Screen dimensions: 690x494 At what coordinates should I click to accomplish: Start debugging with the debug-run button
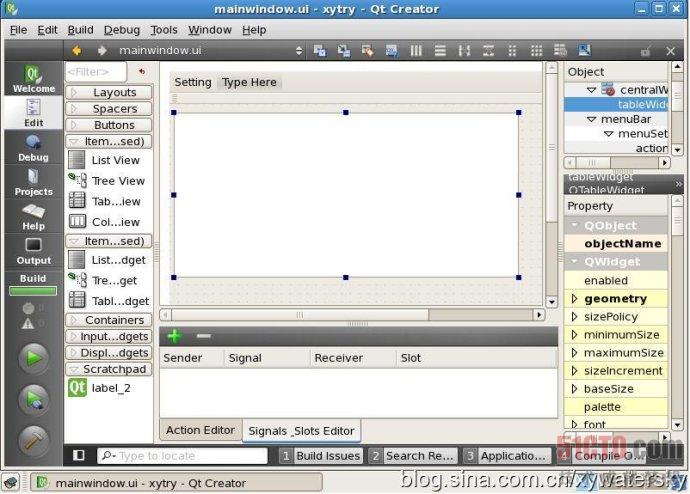click(33, 399)
